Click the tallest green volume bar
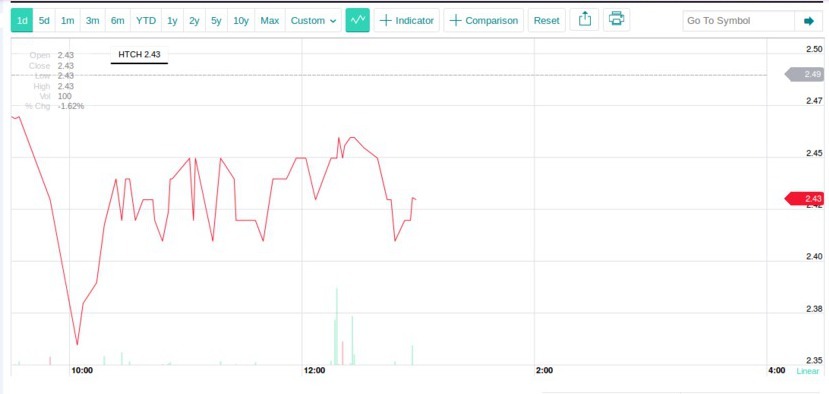Image resolution: width=829 pixels, height=394 pixels. pos(337,326)
